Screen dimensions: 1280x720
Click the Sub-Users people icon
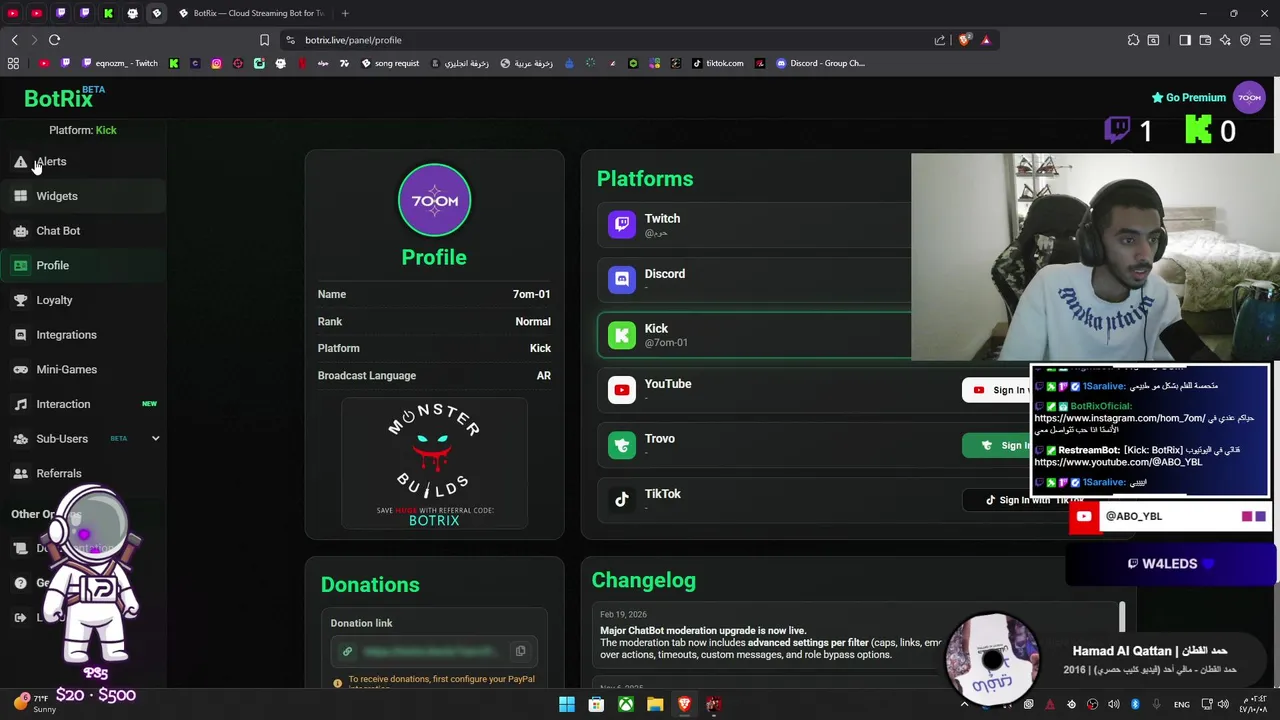(x=21, y=439)
